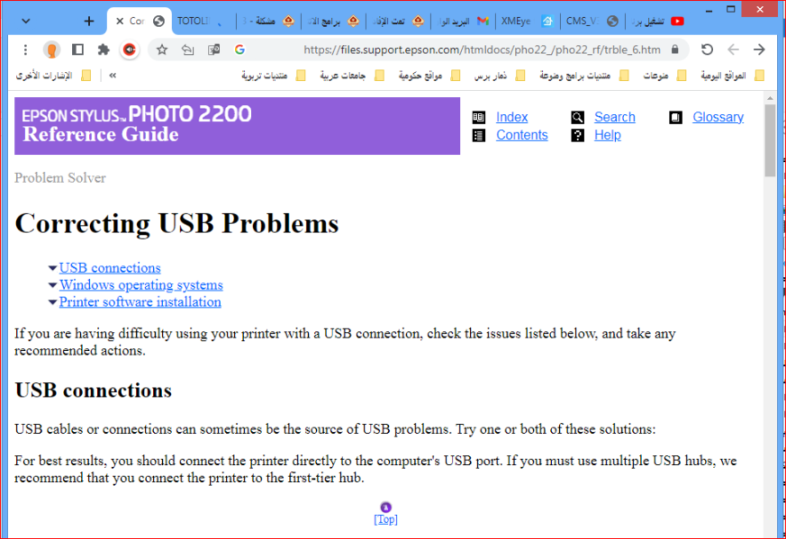Click arrow beside USB connections link
Viewport: 786px width, 539px height.
[x=53, y=268]
